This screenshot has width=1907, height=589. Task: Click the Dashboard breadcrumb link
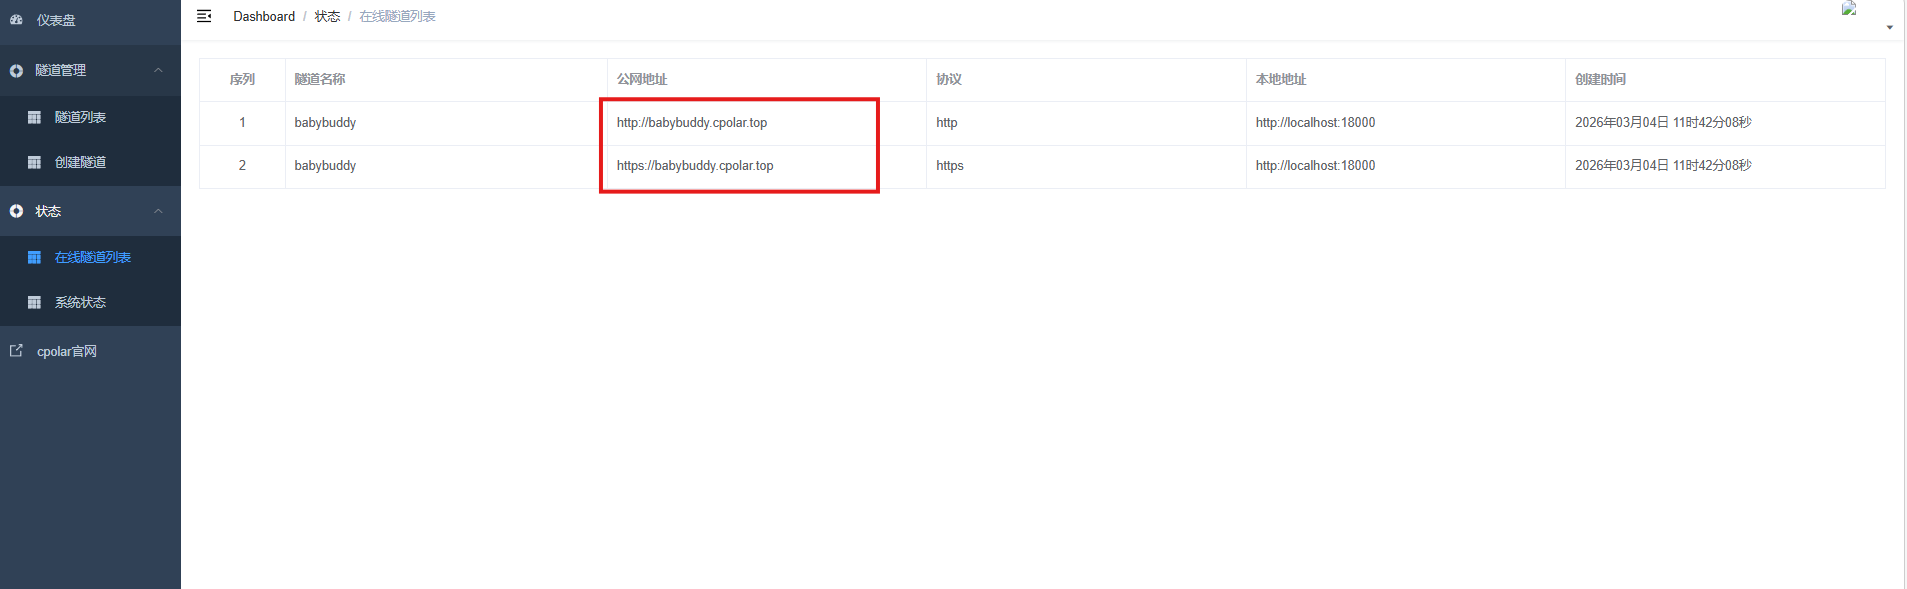click(264, 16)
